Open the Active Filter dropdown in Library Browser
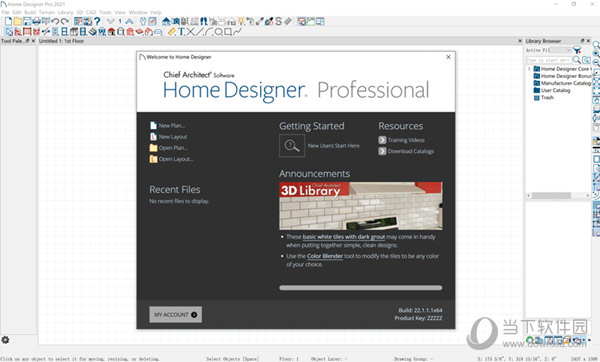 pyautogui.click(x=561, y=50)
